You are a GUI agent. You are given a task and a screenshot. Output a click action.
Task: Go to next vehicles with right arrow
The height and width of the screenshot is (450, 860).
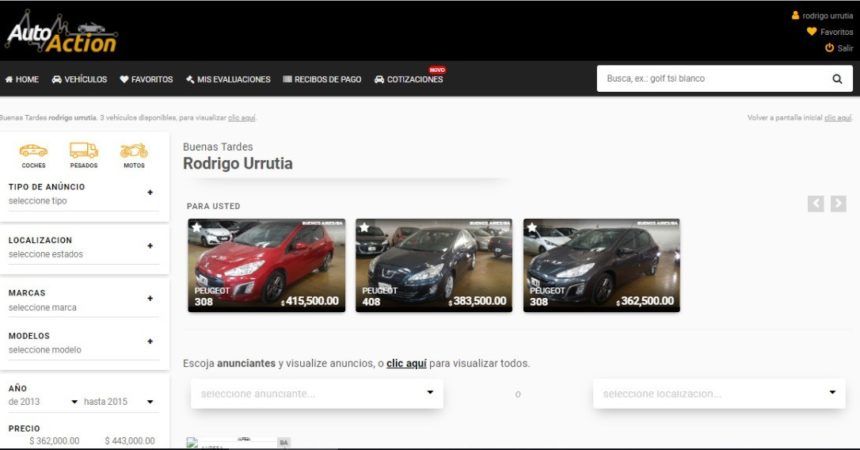tap(838, 204)
